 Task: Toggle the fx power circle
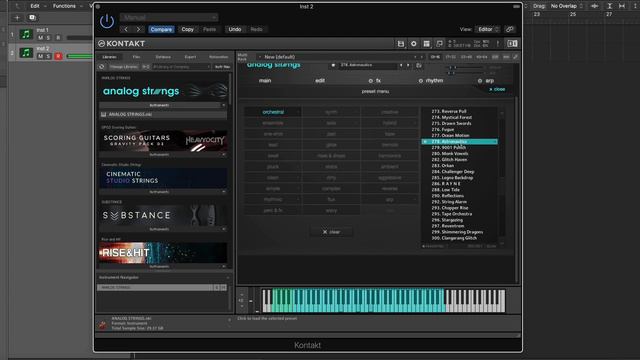pyautogui.click(x=371, y=81)
